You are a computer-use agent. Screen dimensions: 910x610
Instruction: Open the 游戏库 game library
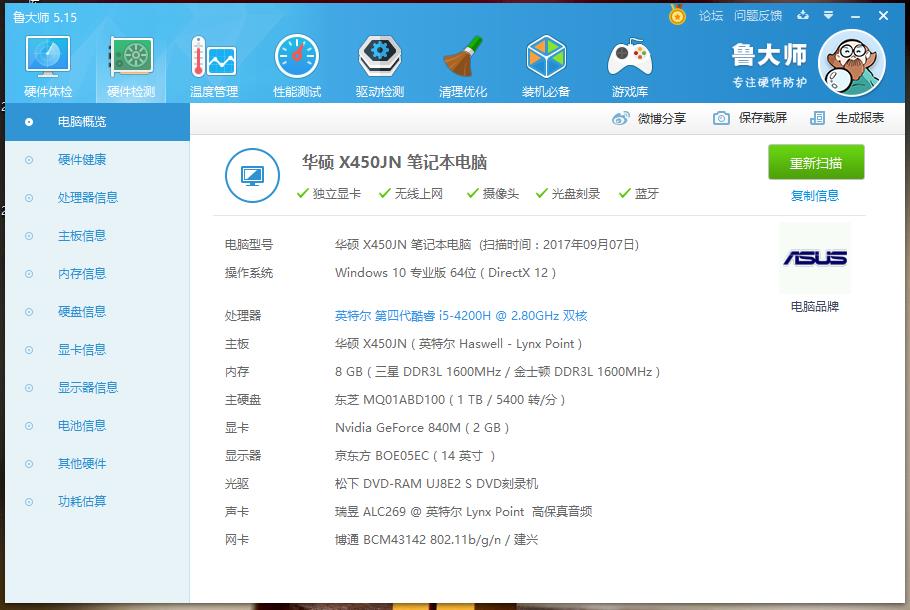629,63
